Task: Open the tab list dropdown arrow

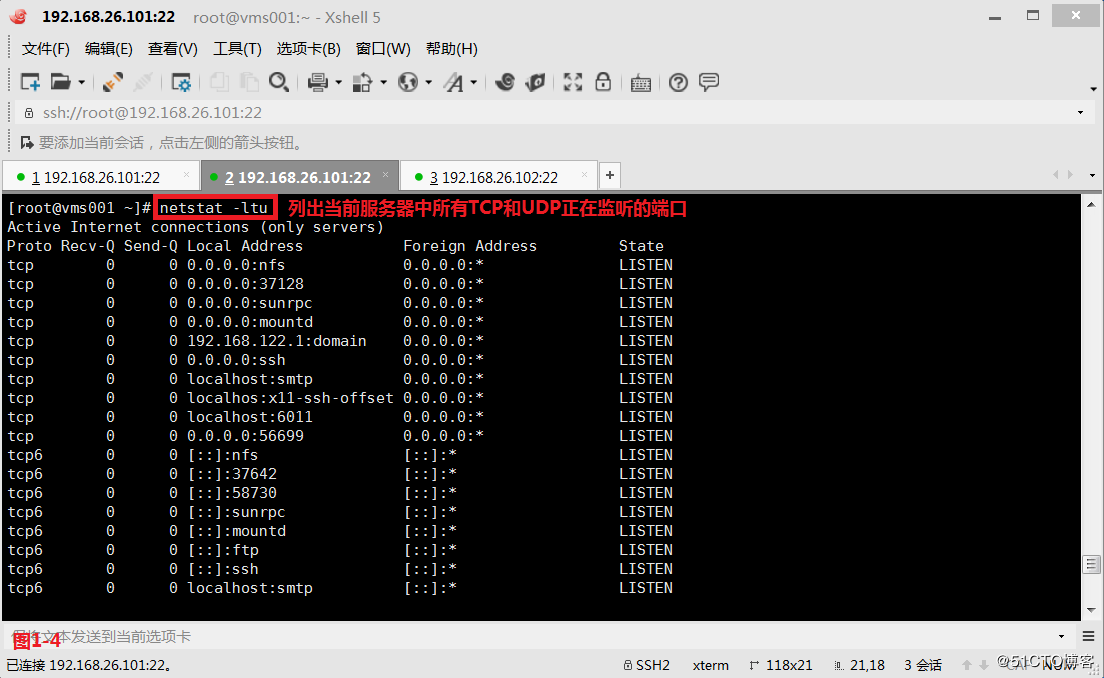Action: 1093,175
